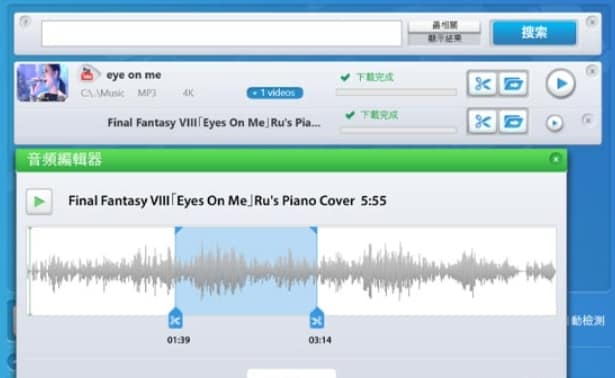Image resolution: width=615 pixels, height=378 pixels.
Task: Click the round icon left of the search box
Action: click(x=25, y=21)
